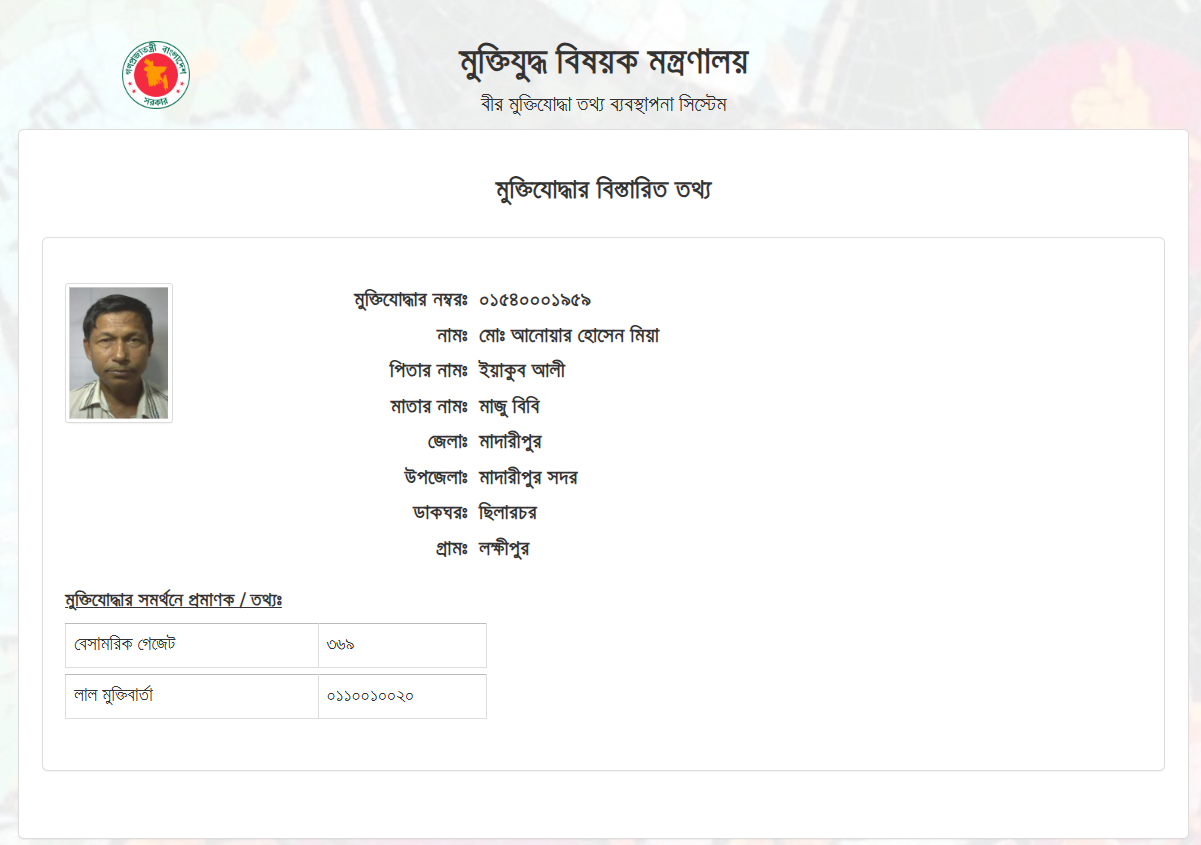Click the post office value ছিলারচর

click(509, 513)
